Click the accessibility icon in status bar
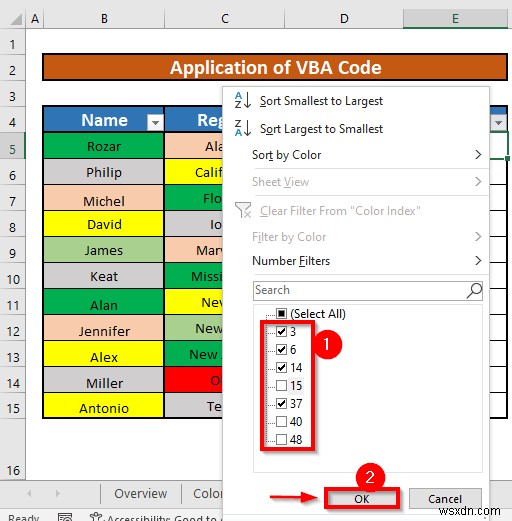512x521 pixels. [x=96, y=517]
